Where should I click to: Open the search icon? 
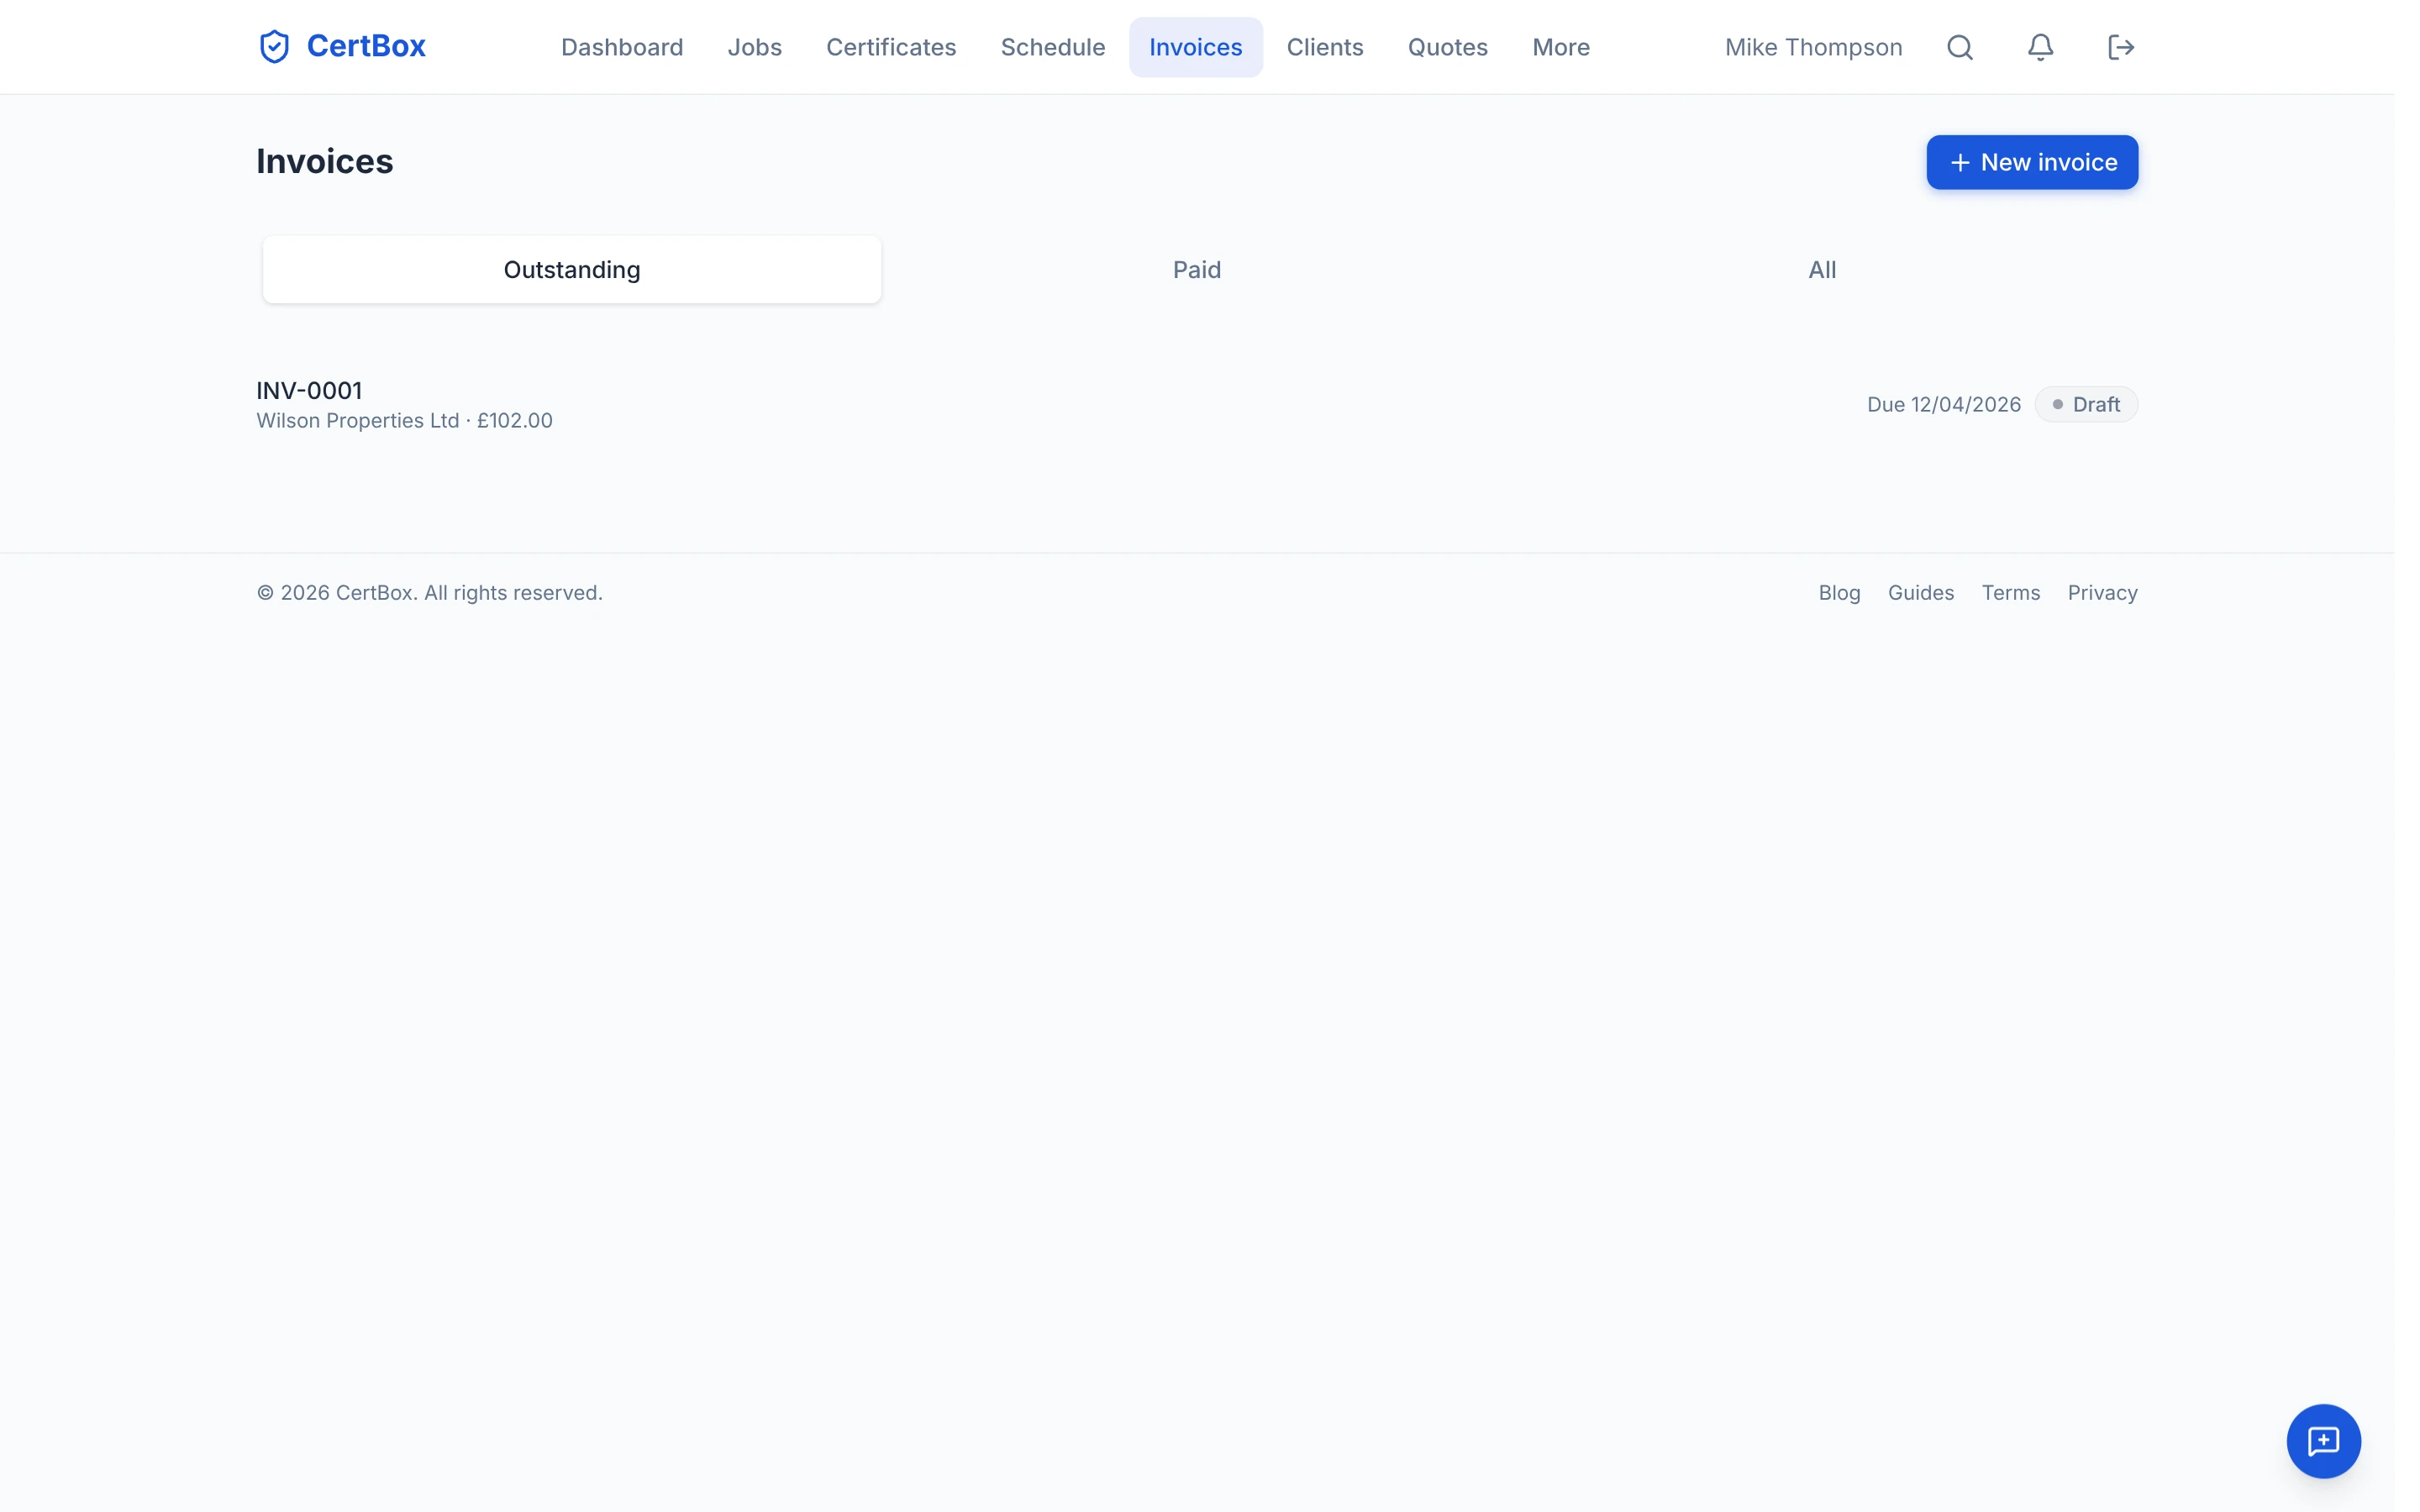1959,47
